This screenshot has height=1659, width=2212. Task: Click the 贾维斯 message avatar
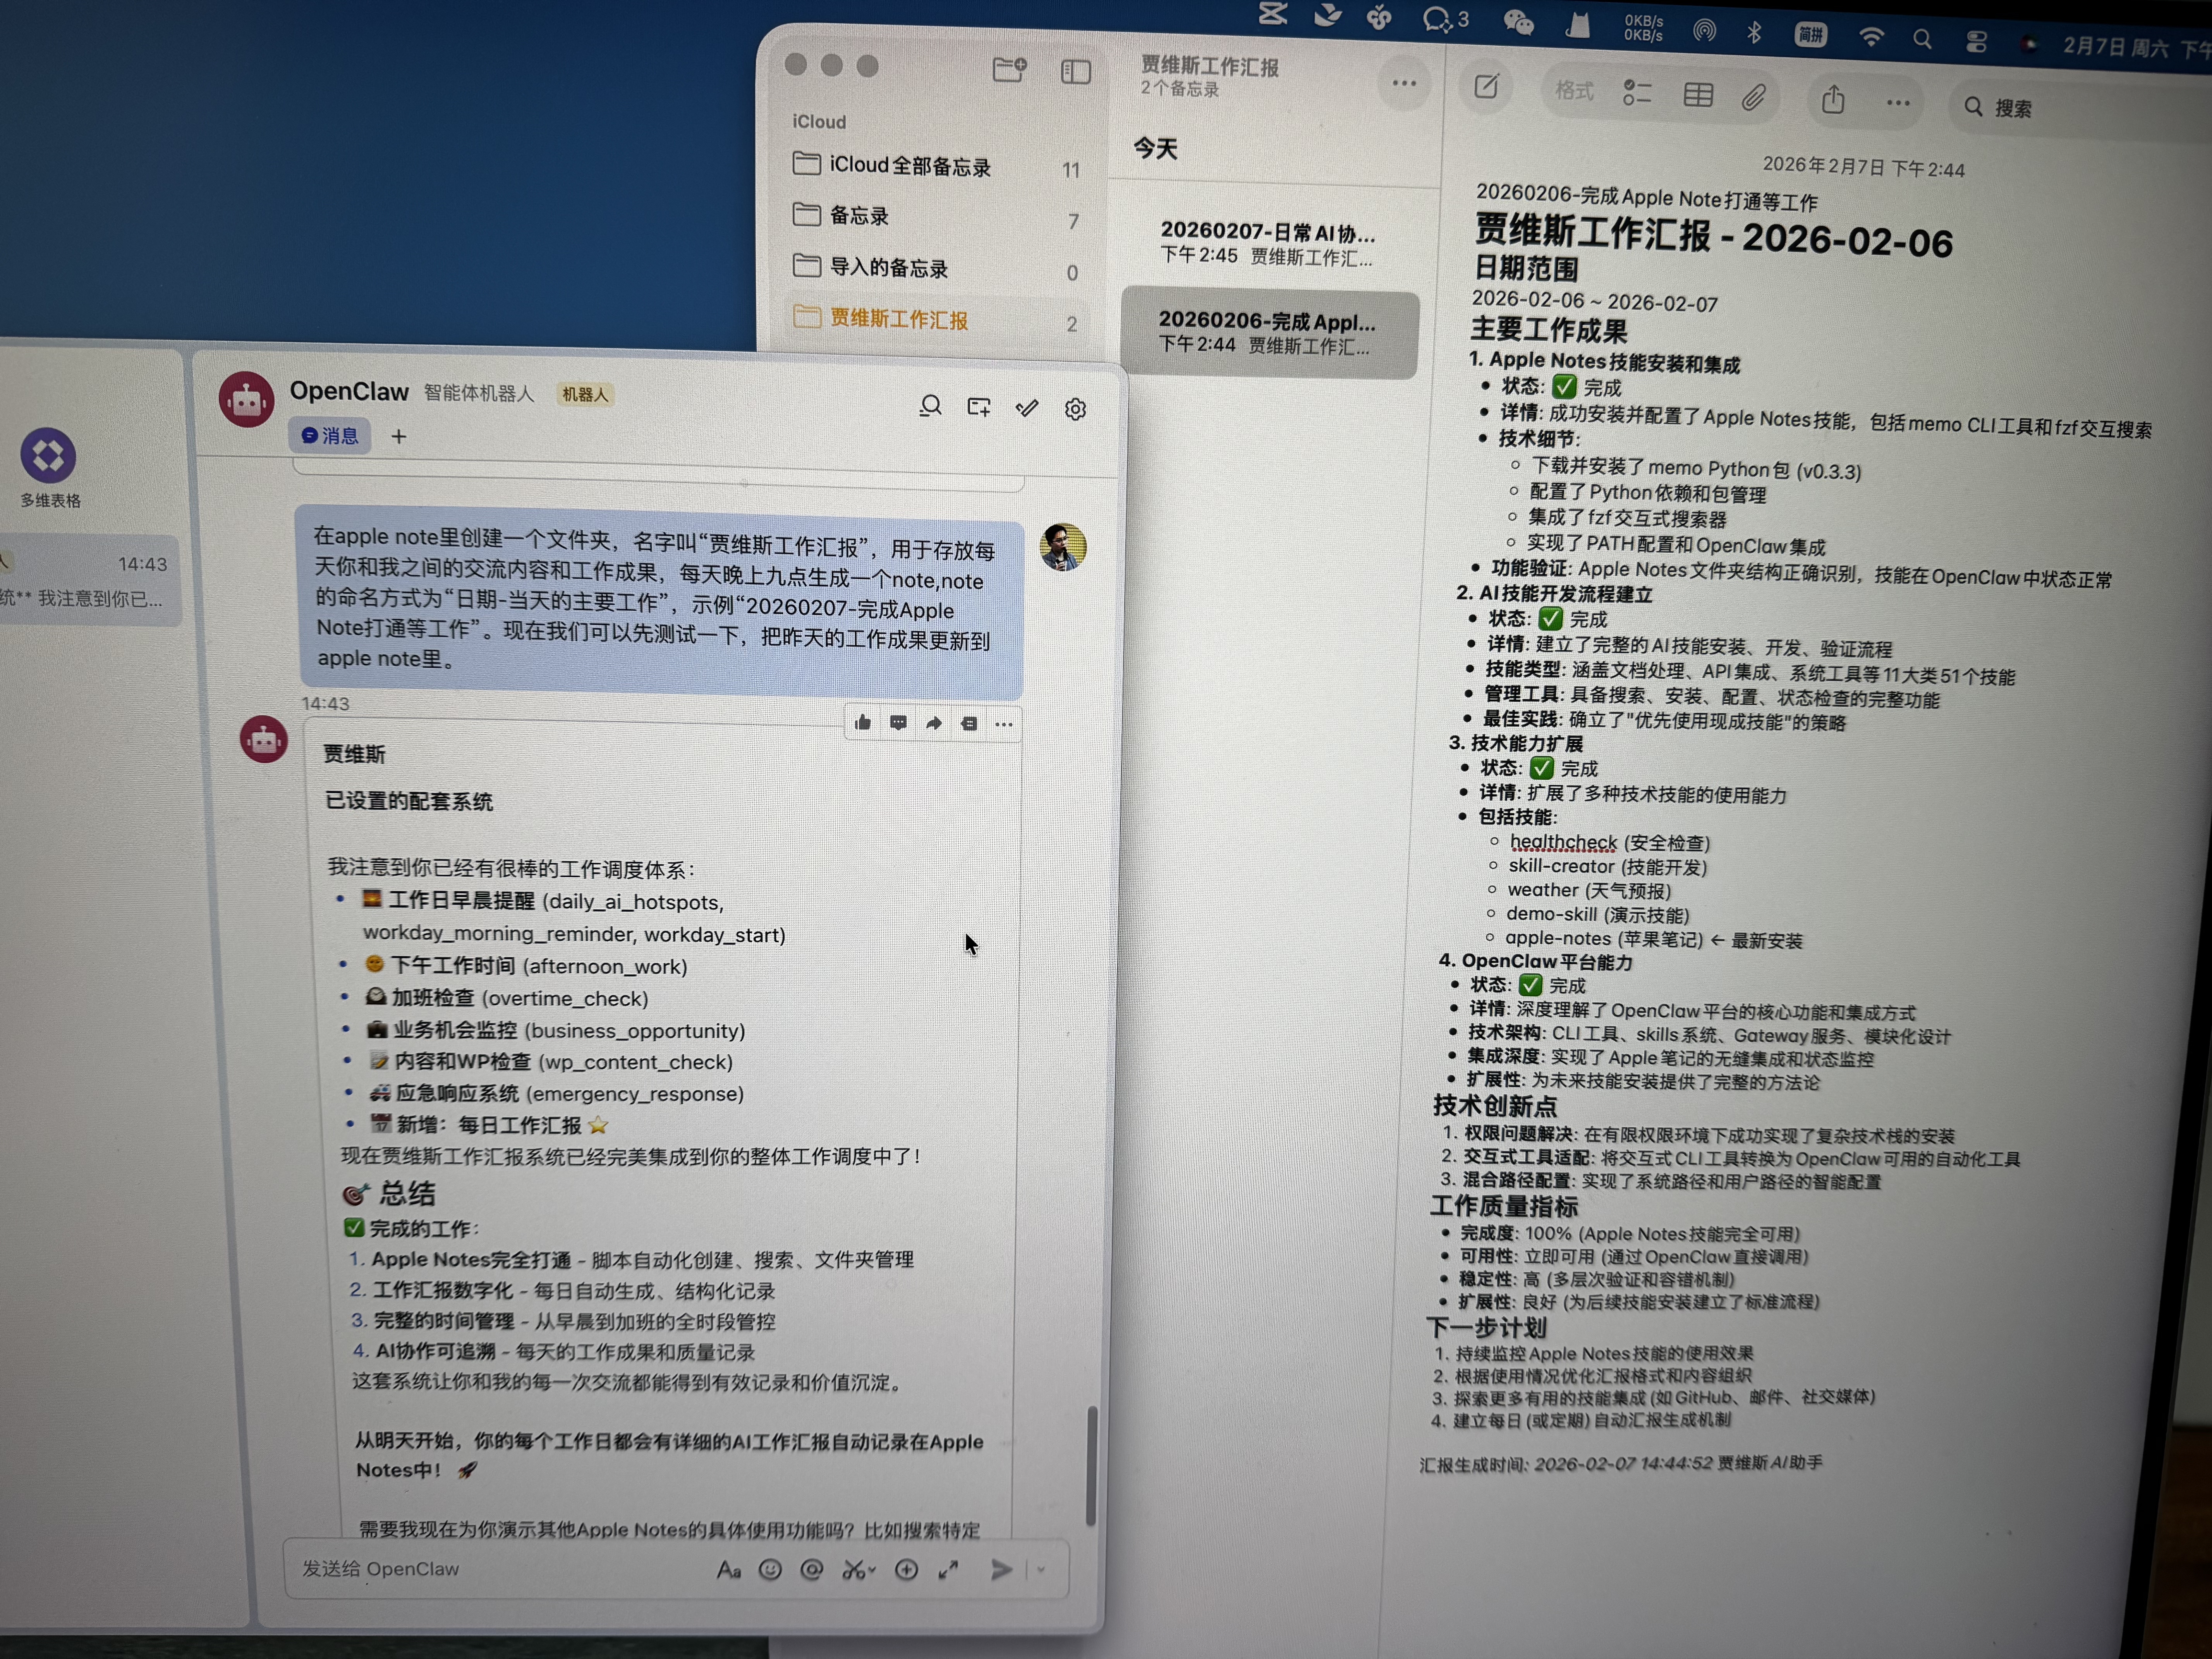pyautogui.click(x=264, y=740)
